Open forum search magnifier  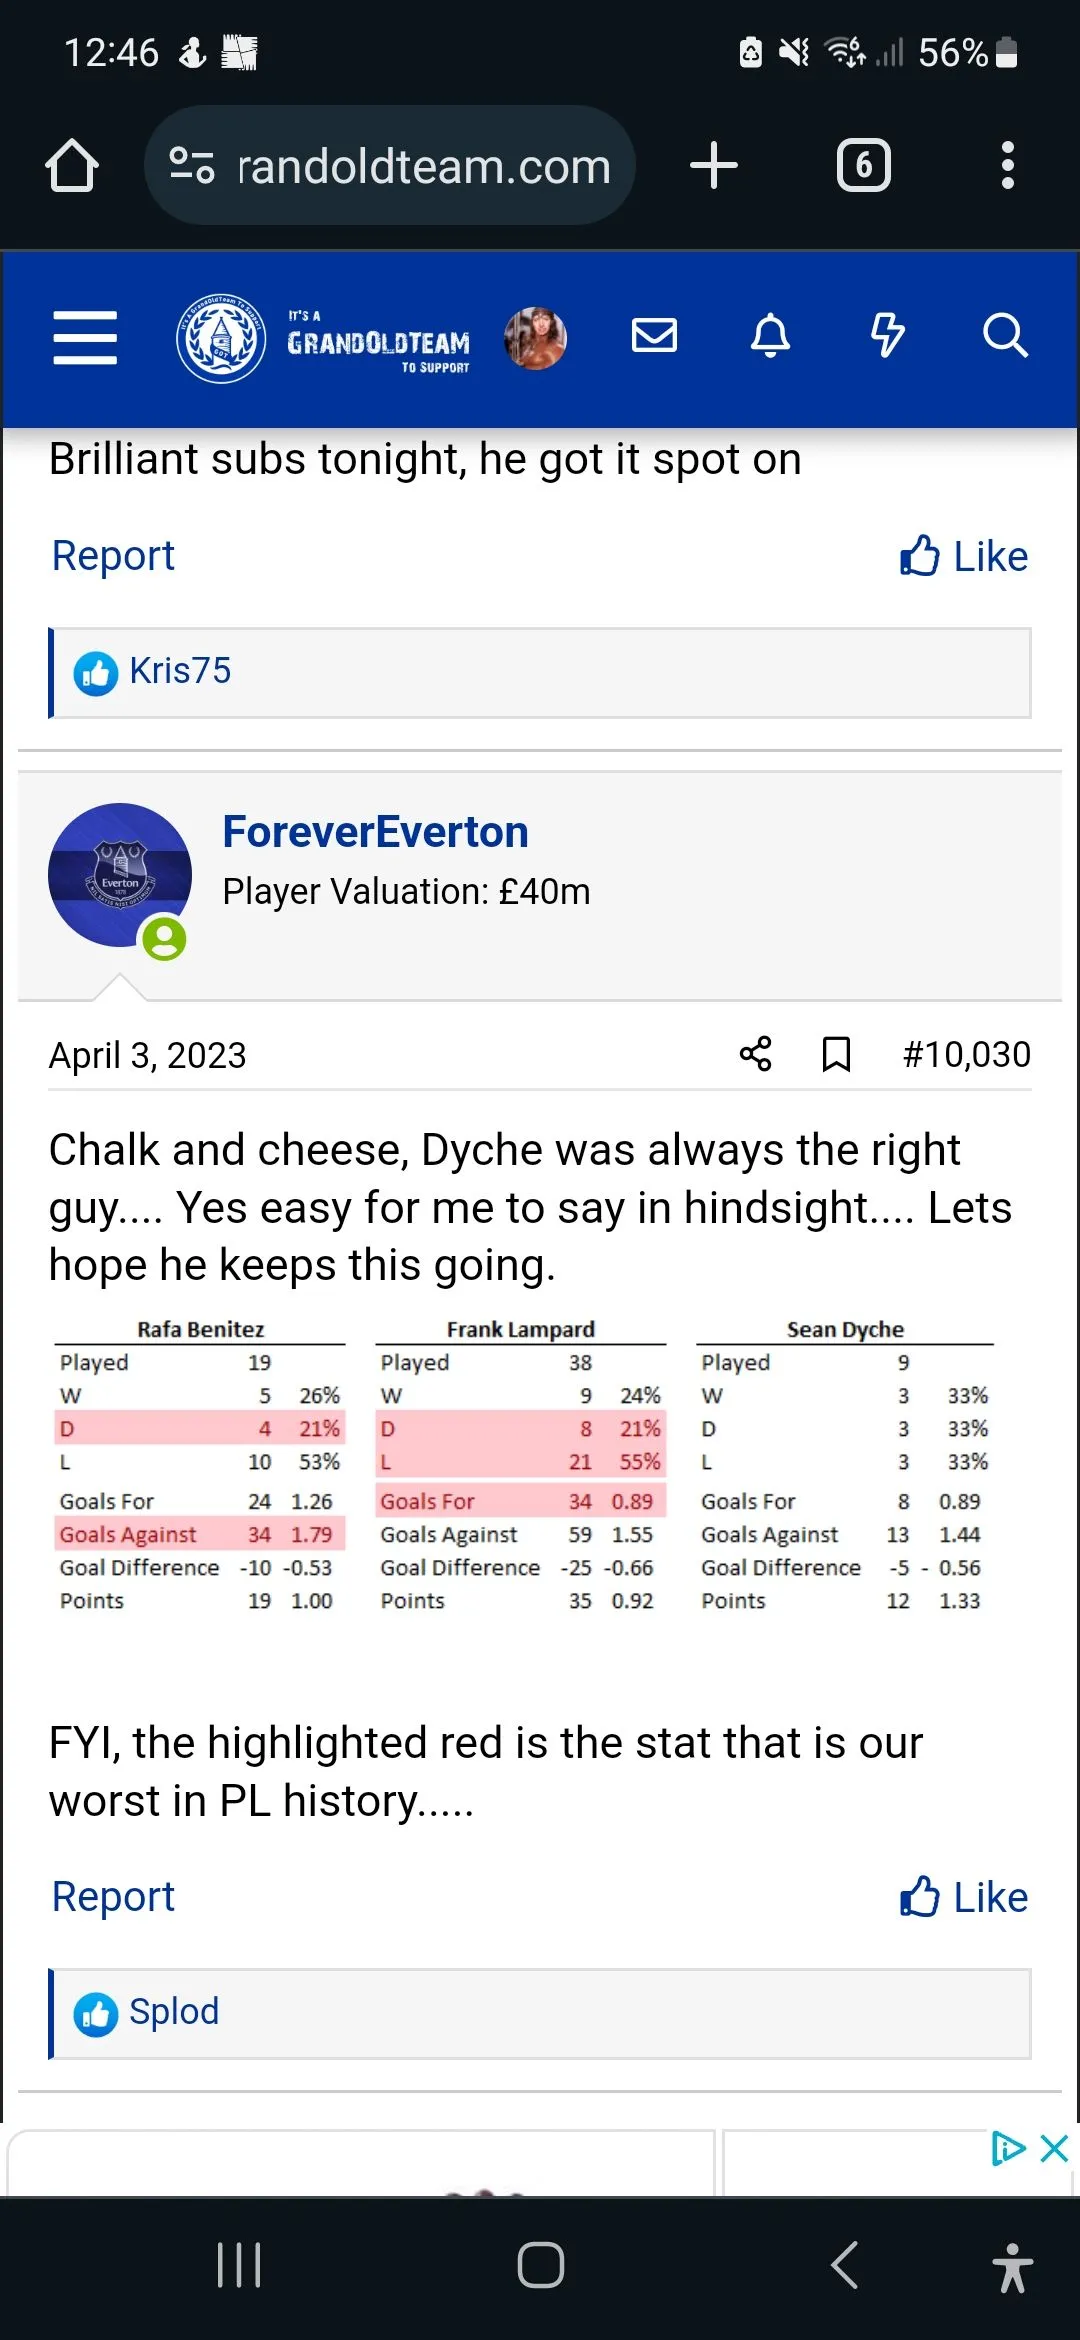coord(1004,336)
